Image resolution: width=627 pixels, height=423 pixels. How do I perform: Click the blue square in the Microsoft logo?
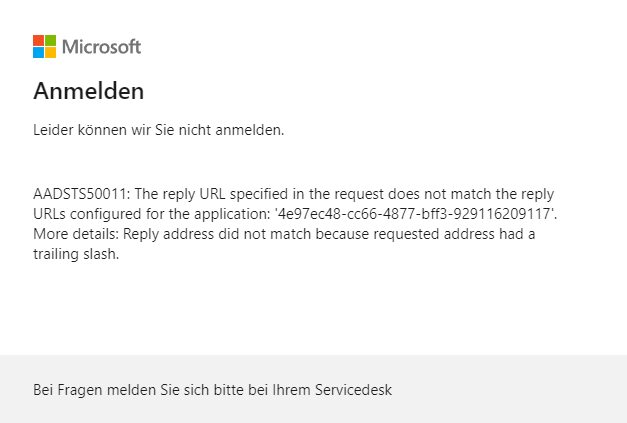point(38,52)
